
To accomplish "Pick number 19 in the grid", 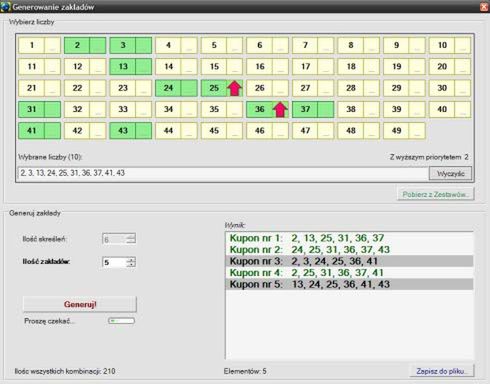I will coord(396,67).
